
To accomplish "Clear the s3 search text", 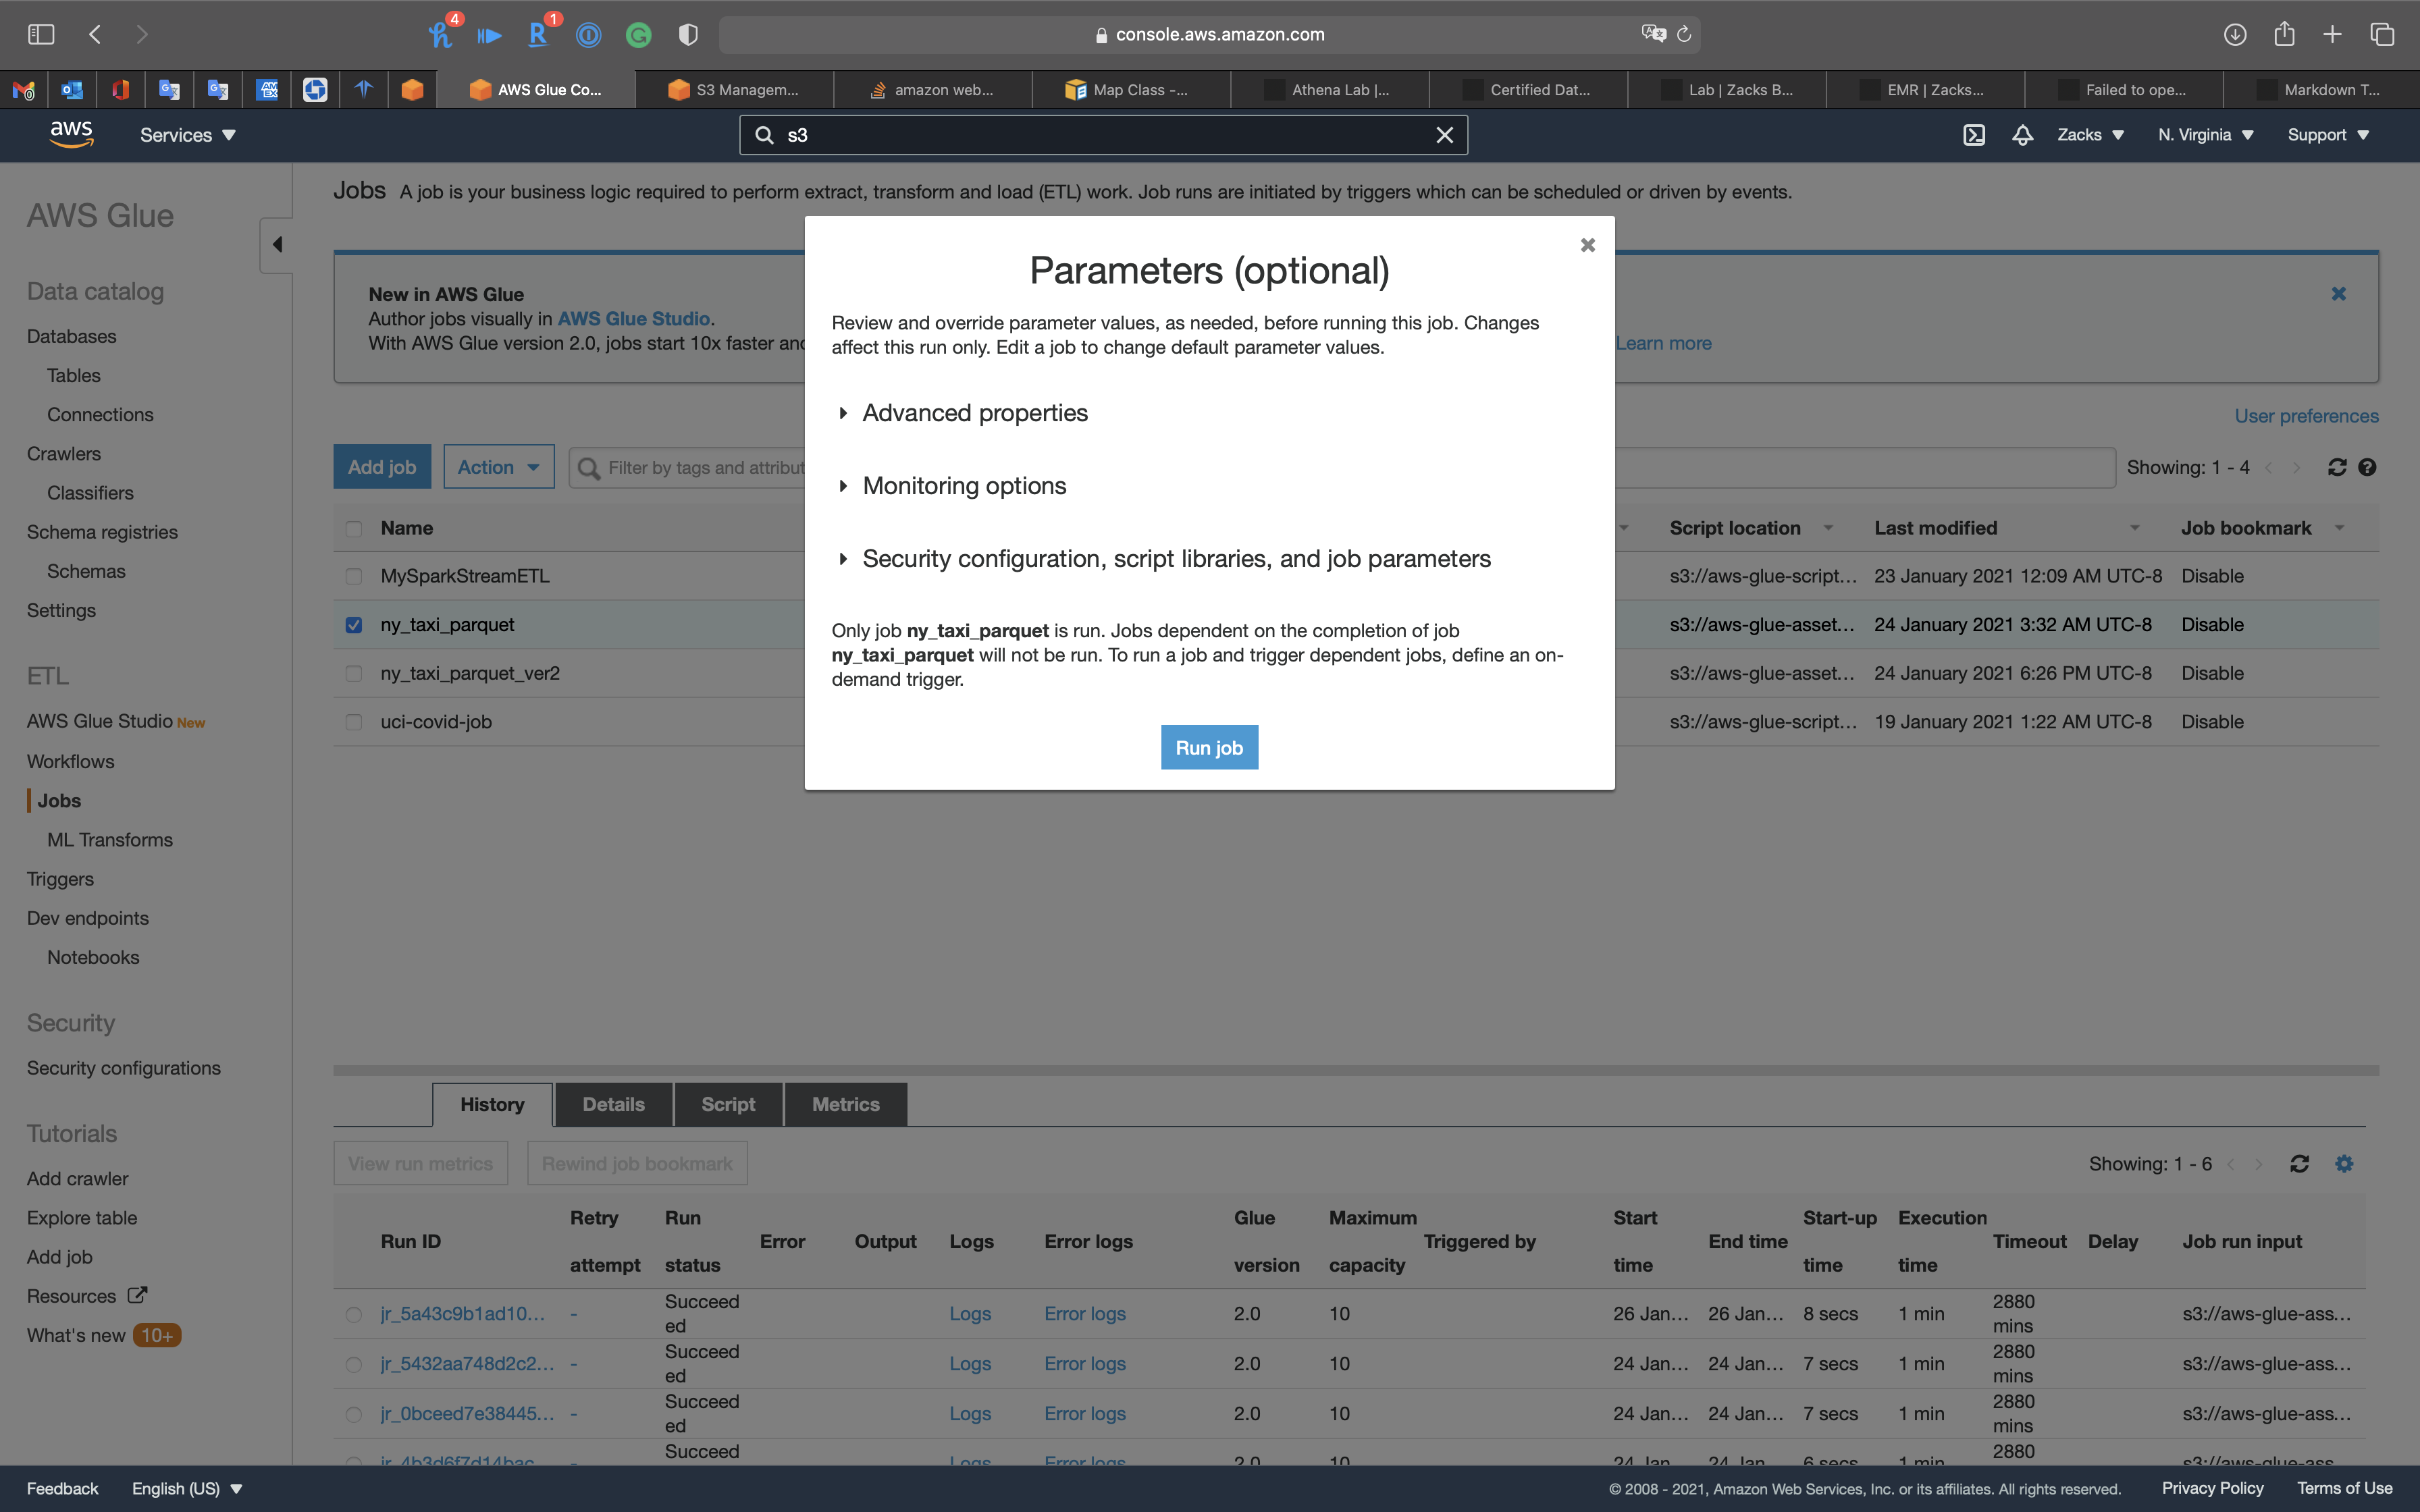I will click(1444, 135).
